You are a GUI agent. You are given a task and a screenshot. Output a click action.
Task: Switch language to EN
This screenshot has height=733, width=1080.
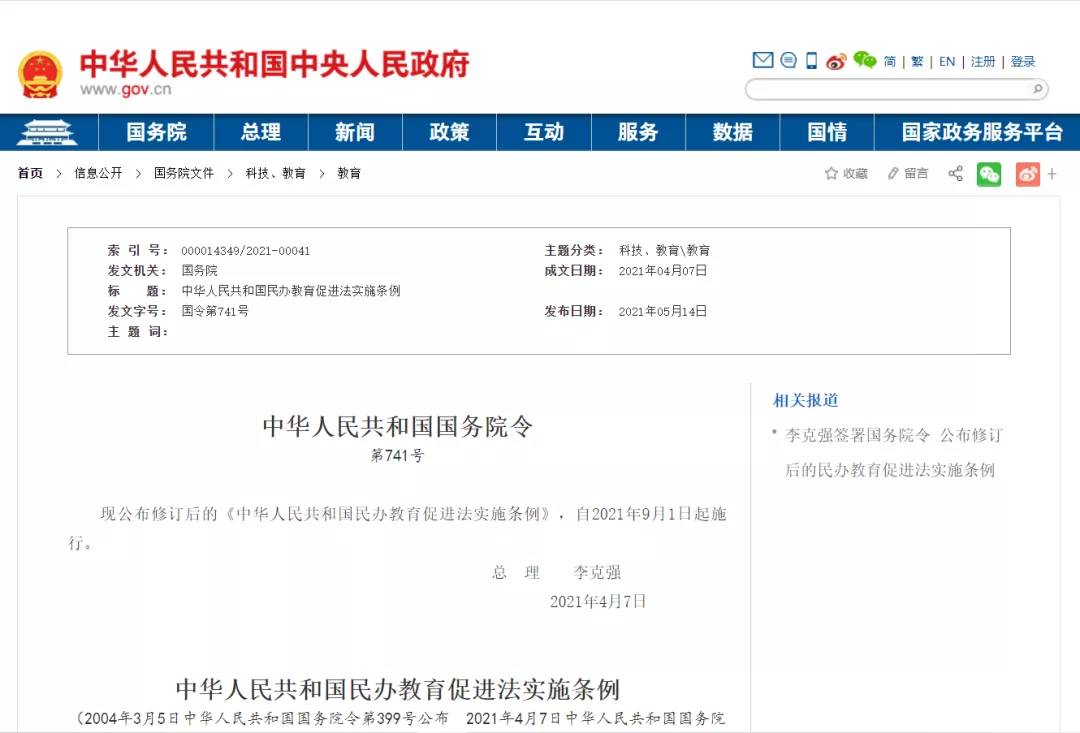(x=947, y=62)
